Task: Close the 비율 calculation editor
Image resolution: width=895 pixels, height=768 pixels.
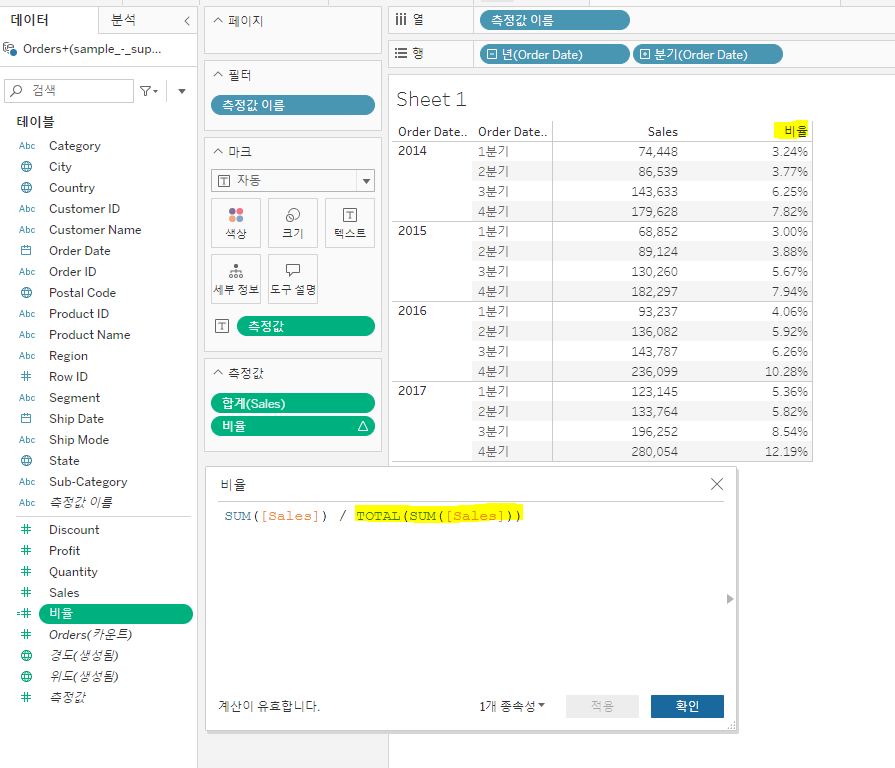Action: [x=717, y=484]
